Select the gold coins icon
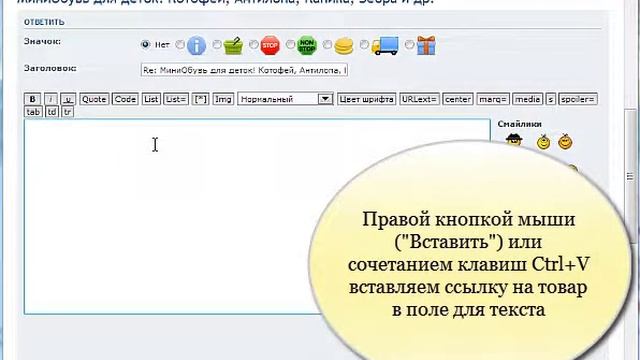The height and width of the screenshot is (360, 640). tap(344, 46)
